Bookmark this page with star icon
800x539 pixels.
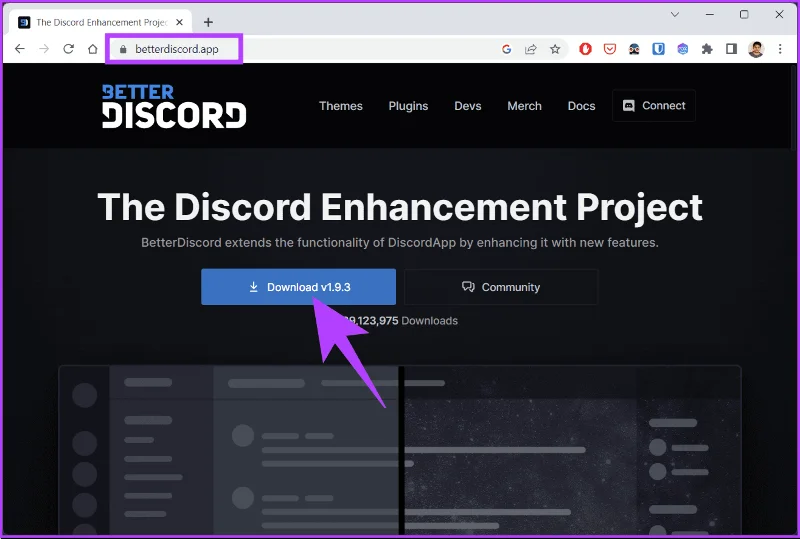[x=555, y=49]
